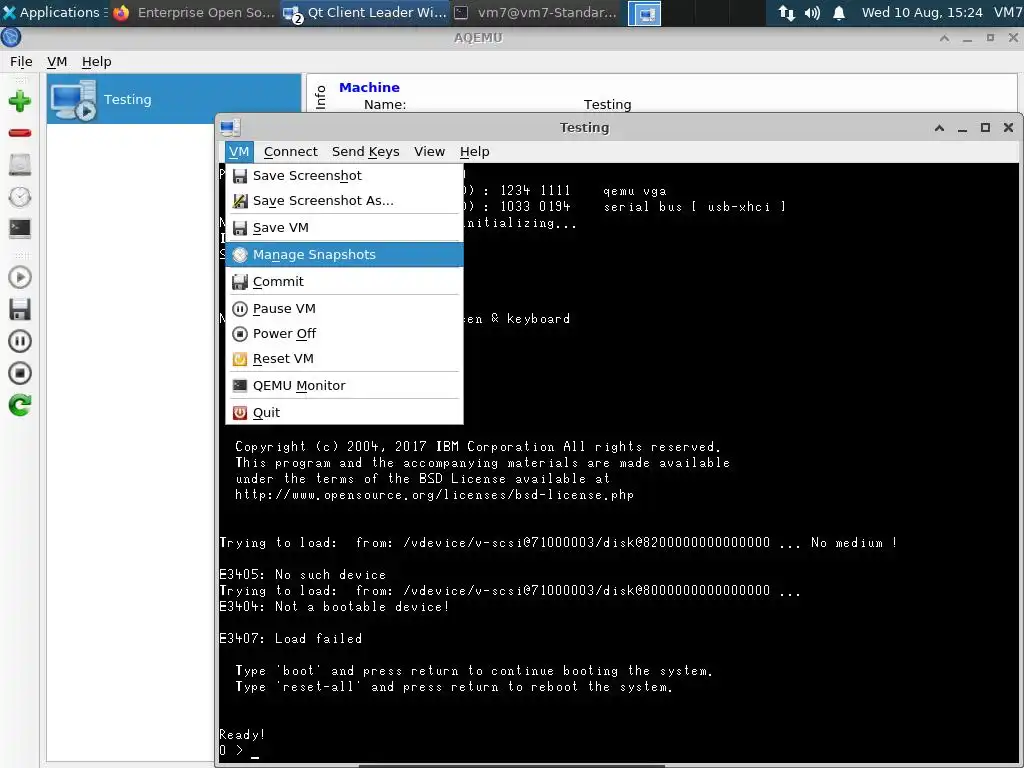1024x768 pixels.
Task: Remove VM using the red minus icon
Action: [20, 133]
